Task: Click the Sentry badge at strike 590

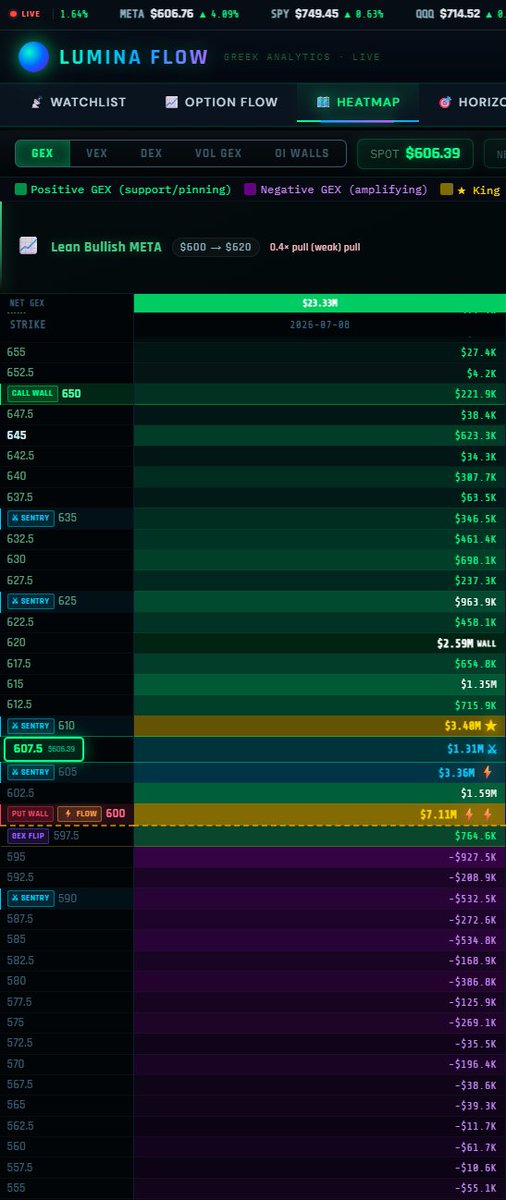Action: pos(30,898)
